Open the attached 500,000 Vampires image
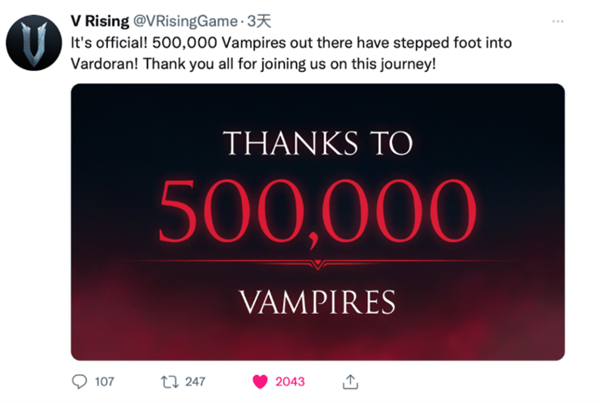The width and height of the screenshot is (600, 403). point(318,222)
